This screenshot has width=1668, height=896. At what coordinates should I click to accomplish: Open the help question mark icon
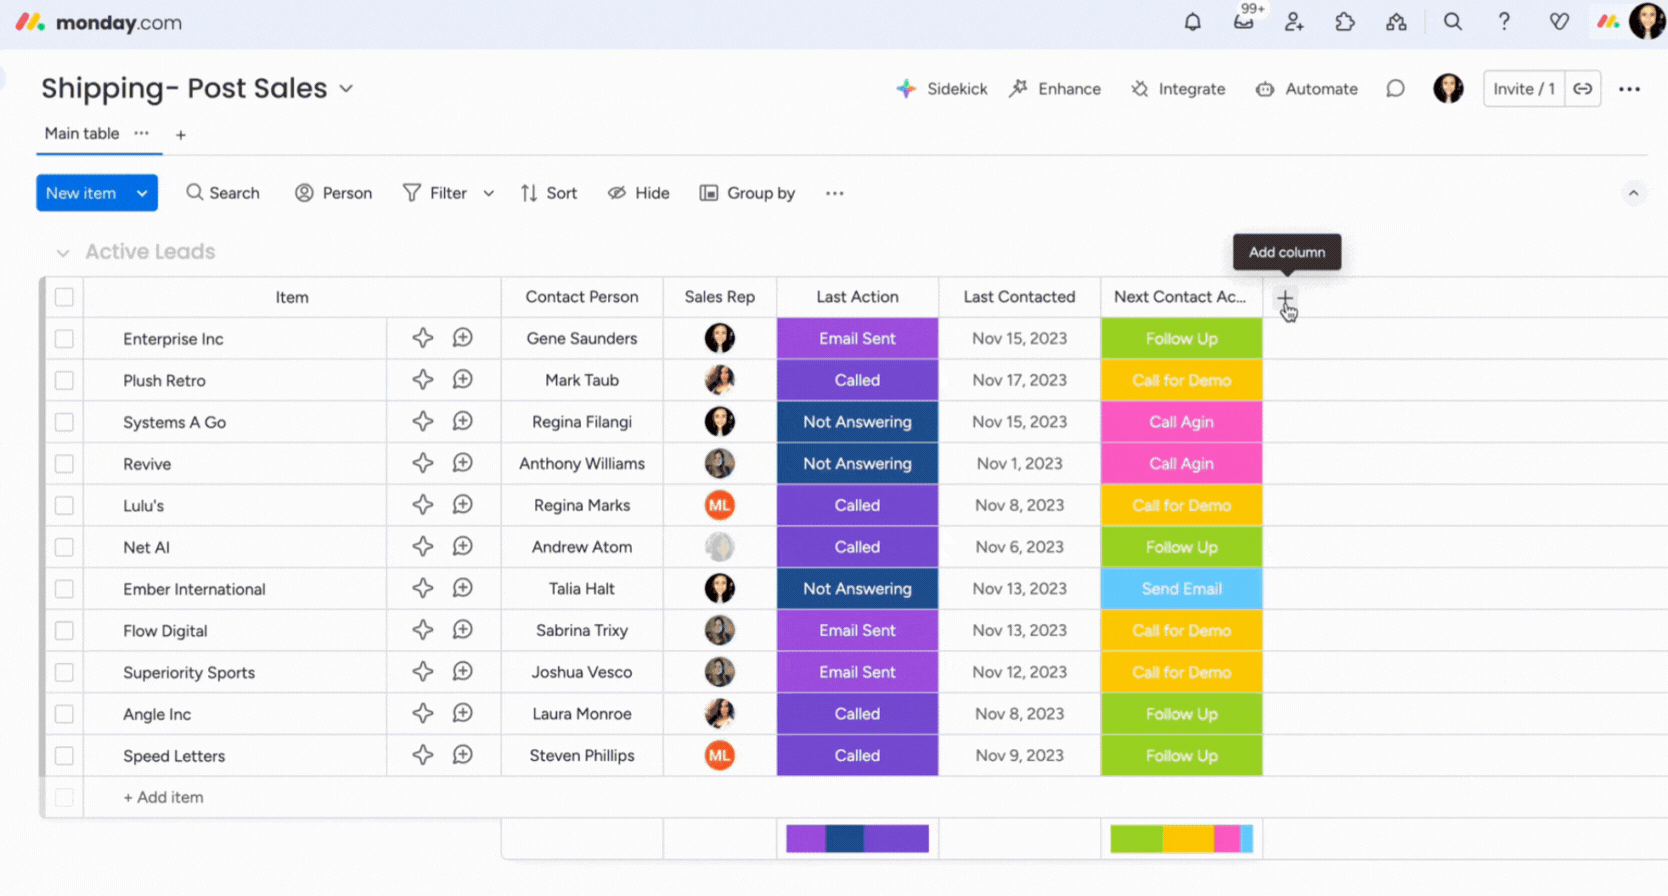coord(1503,22)
